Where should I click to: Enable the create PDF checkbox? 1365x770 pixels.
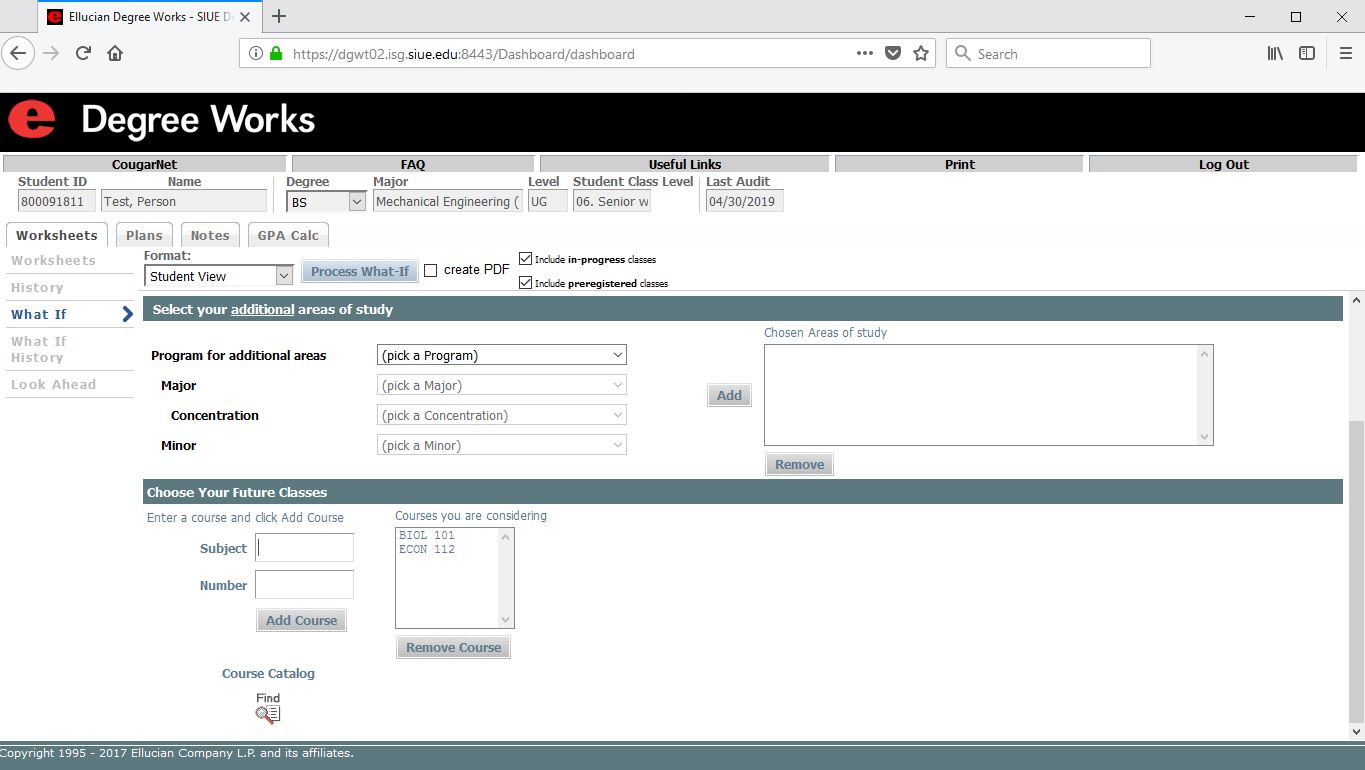point(431,270)
